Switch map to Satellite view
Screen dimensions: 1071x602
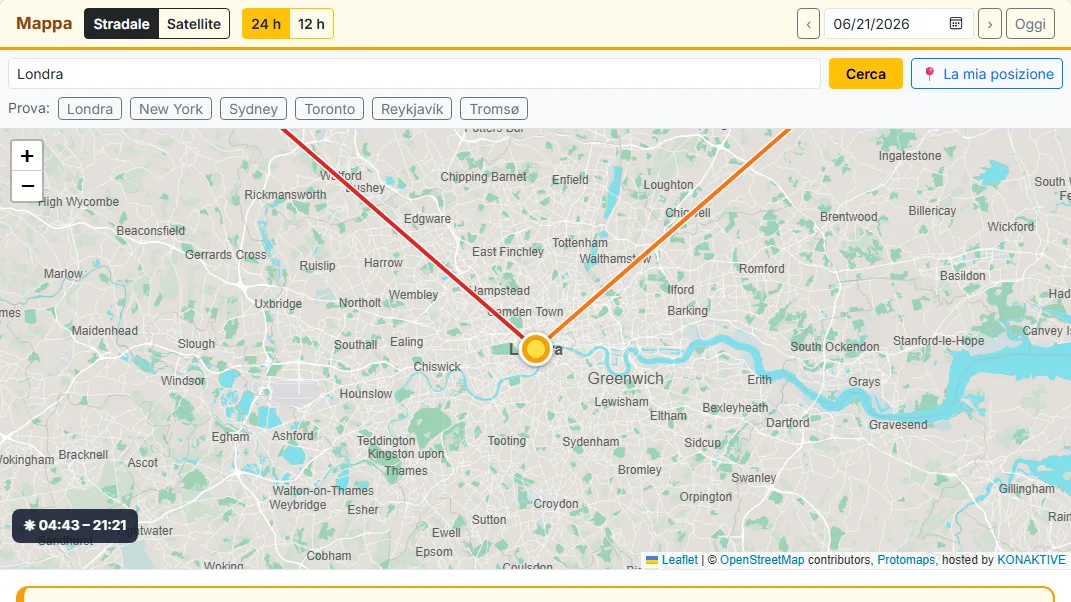point(194,24)
